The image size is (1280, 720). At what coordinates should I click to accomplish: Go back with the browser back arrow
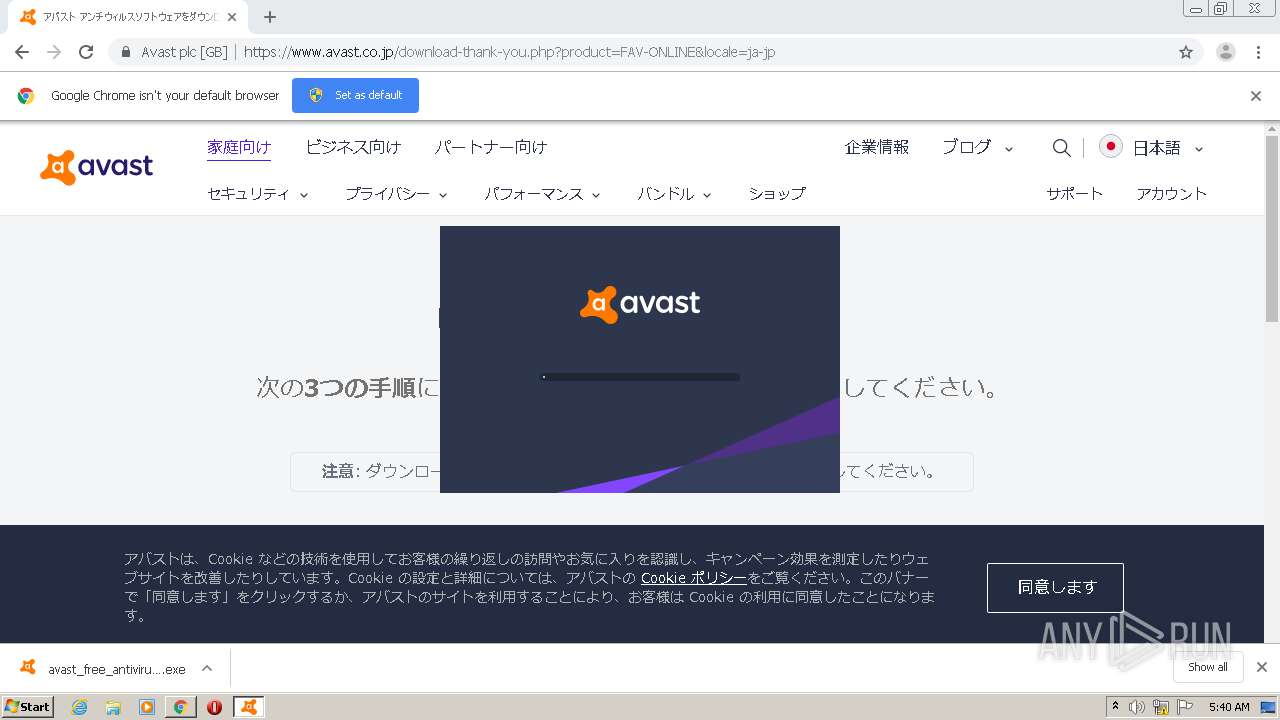pyautogui.click(x=22, y=52)
